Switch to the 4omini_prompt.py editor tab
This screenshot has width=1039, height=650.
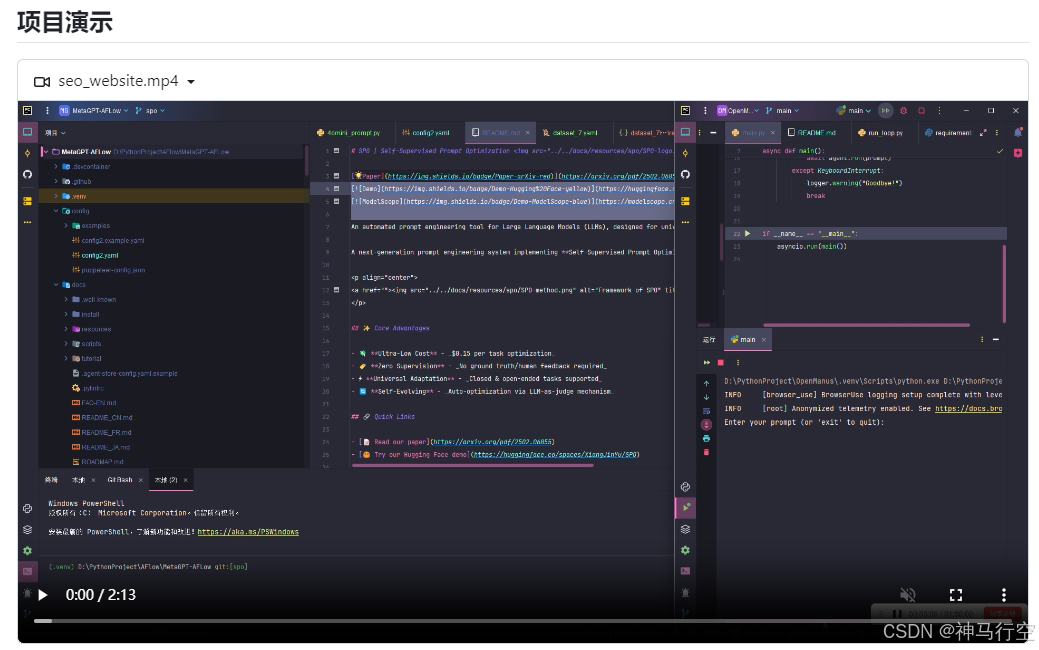[x=349, y=133]
